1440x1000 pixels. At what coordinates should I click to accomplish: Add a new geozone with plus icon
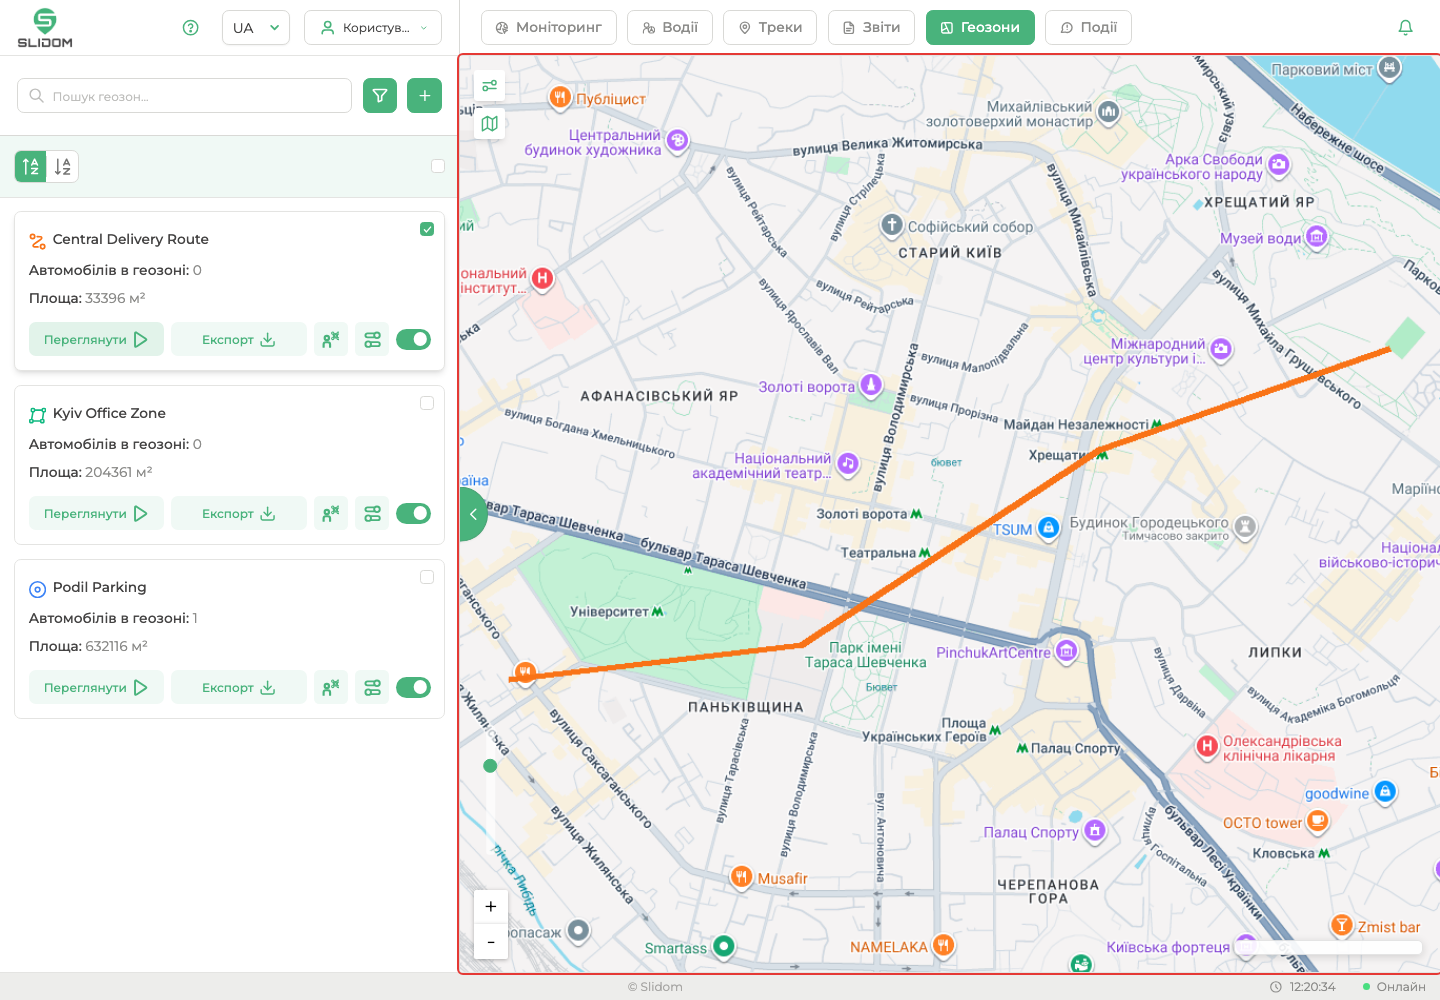[425, 96]
